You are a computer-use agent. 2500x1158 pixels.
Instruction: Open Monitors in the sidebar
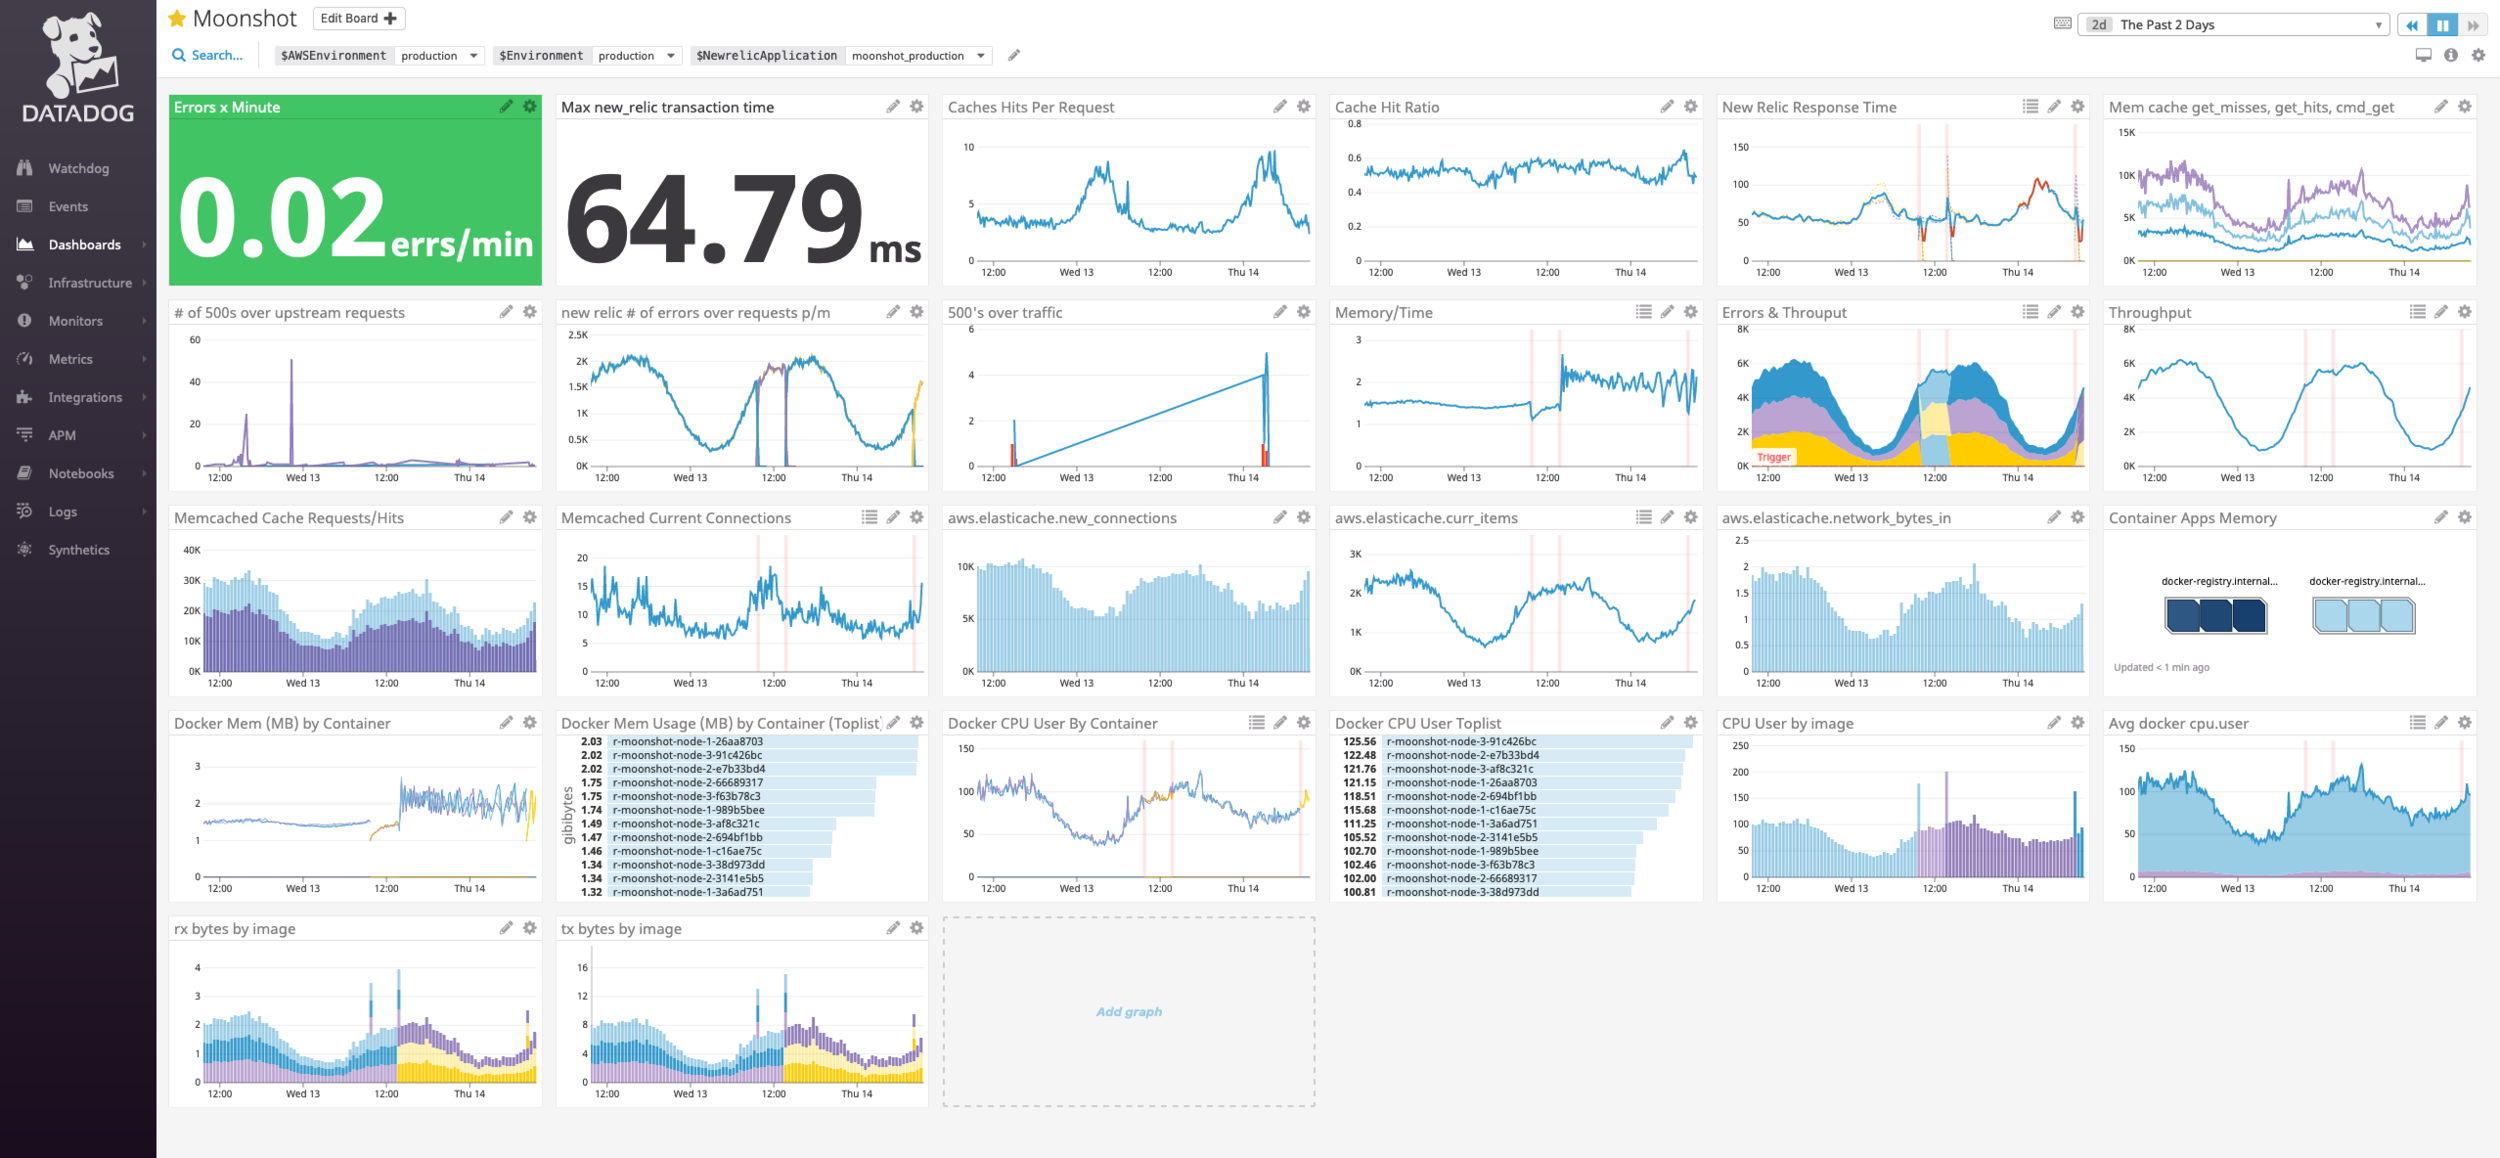click(76, 321)
